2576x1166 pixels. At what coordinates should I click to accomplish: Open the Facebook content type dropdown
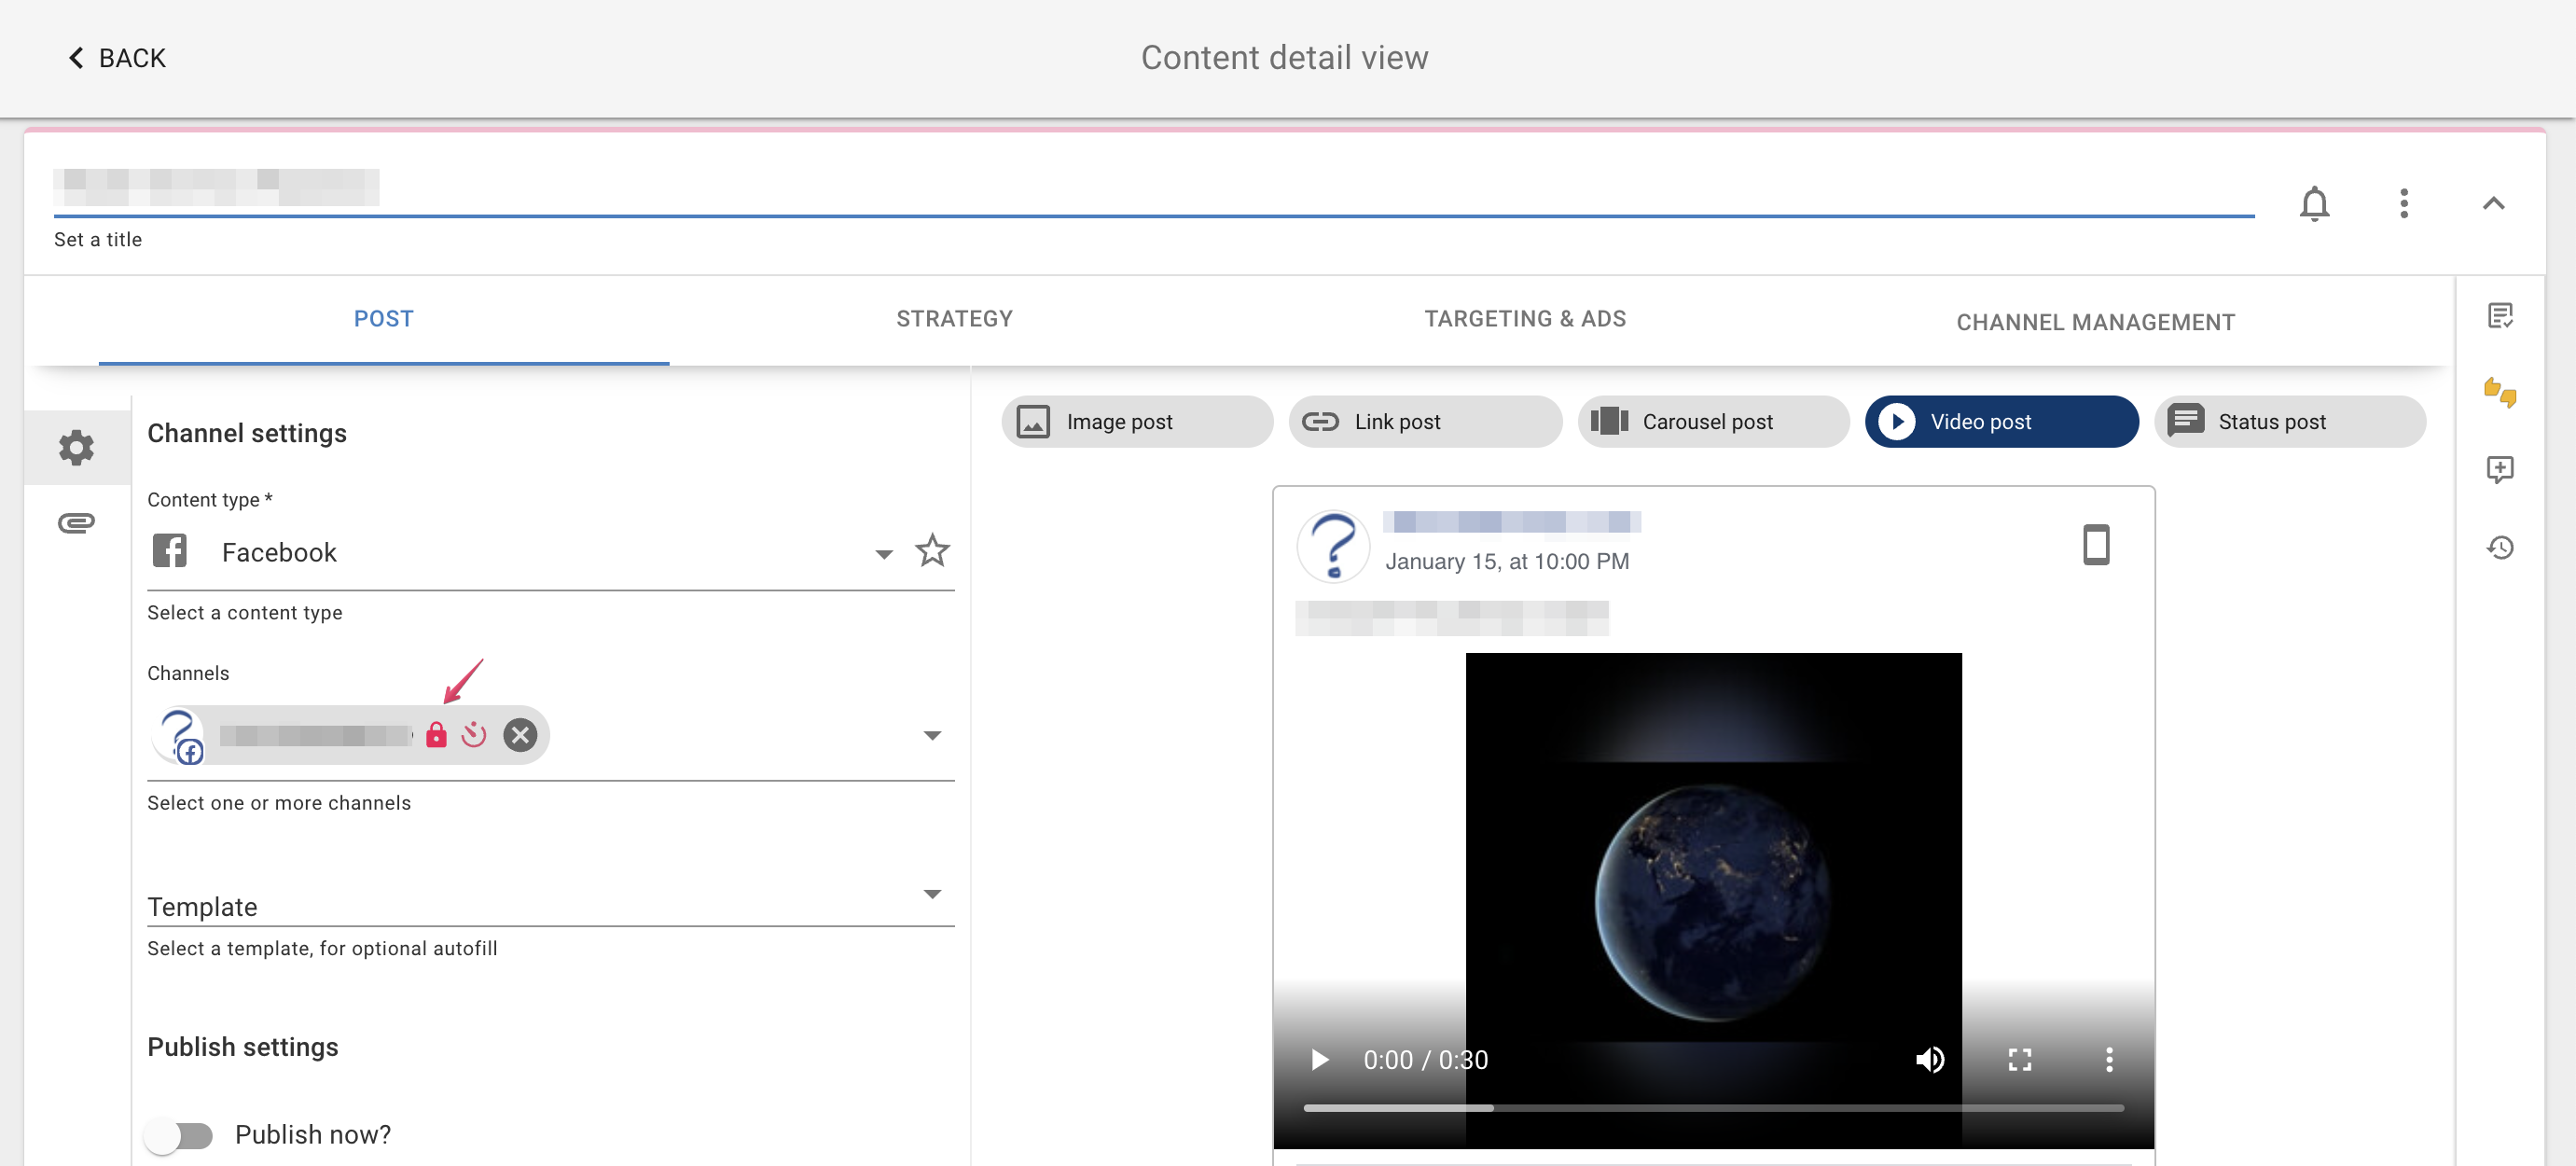884,553
